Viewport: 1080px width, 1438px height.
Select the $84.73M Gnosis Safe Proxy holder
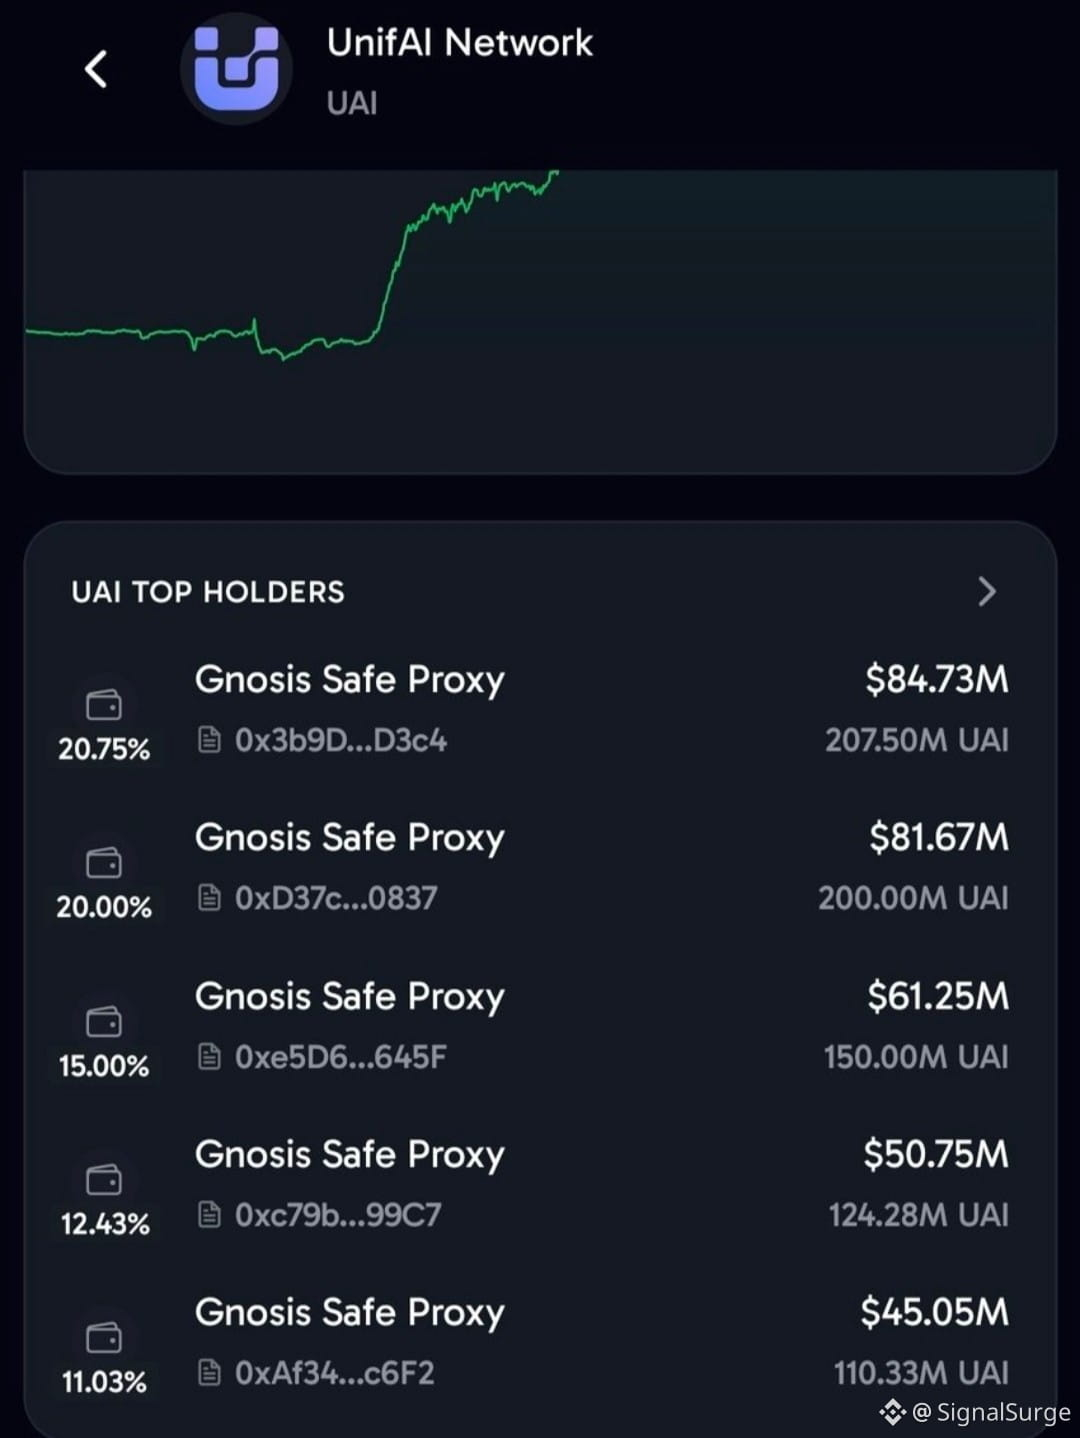(x=540, y=708)
